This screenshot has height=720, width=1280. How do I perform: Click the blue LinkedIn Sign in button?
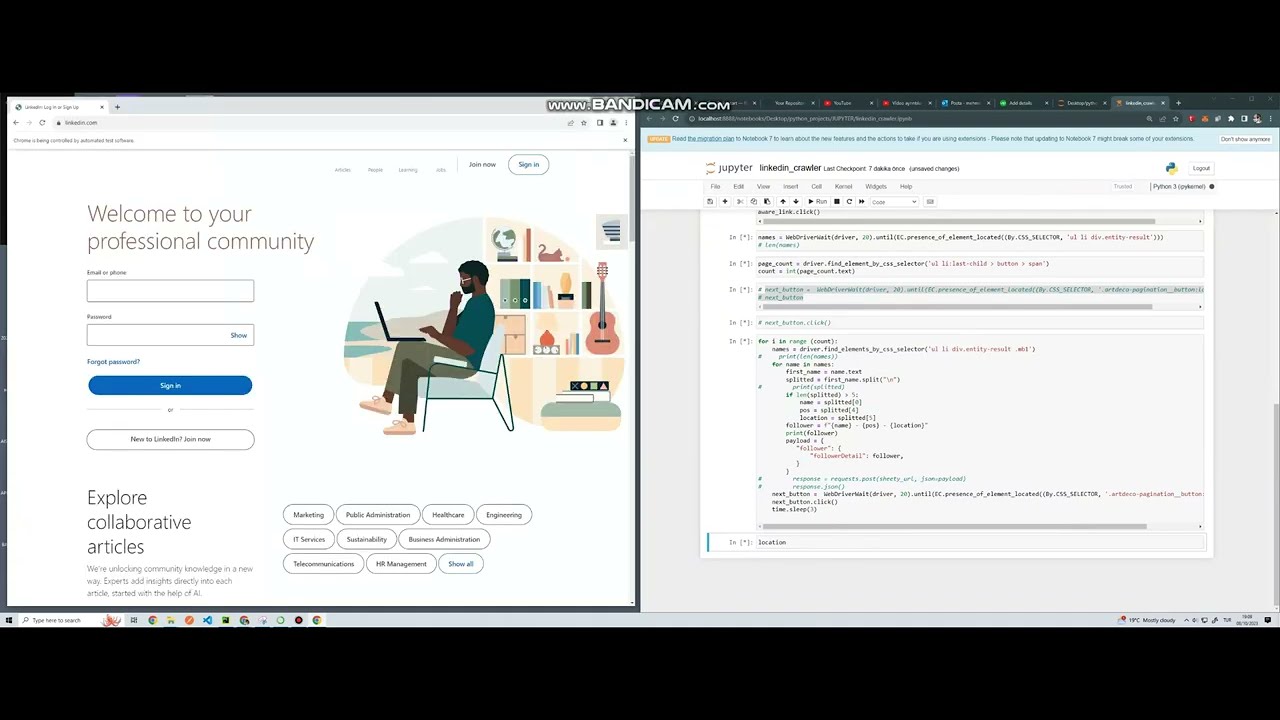170,385
